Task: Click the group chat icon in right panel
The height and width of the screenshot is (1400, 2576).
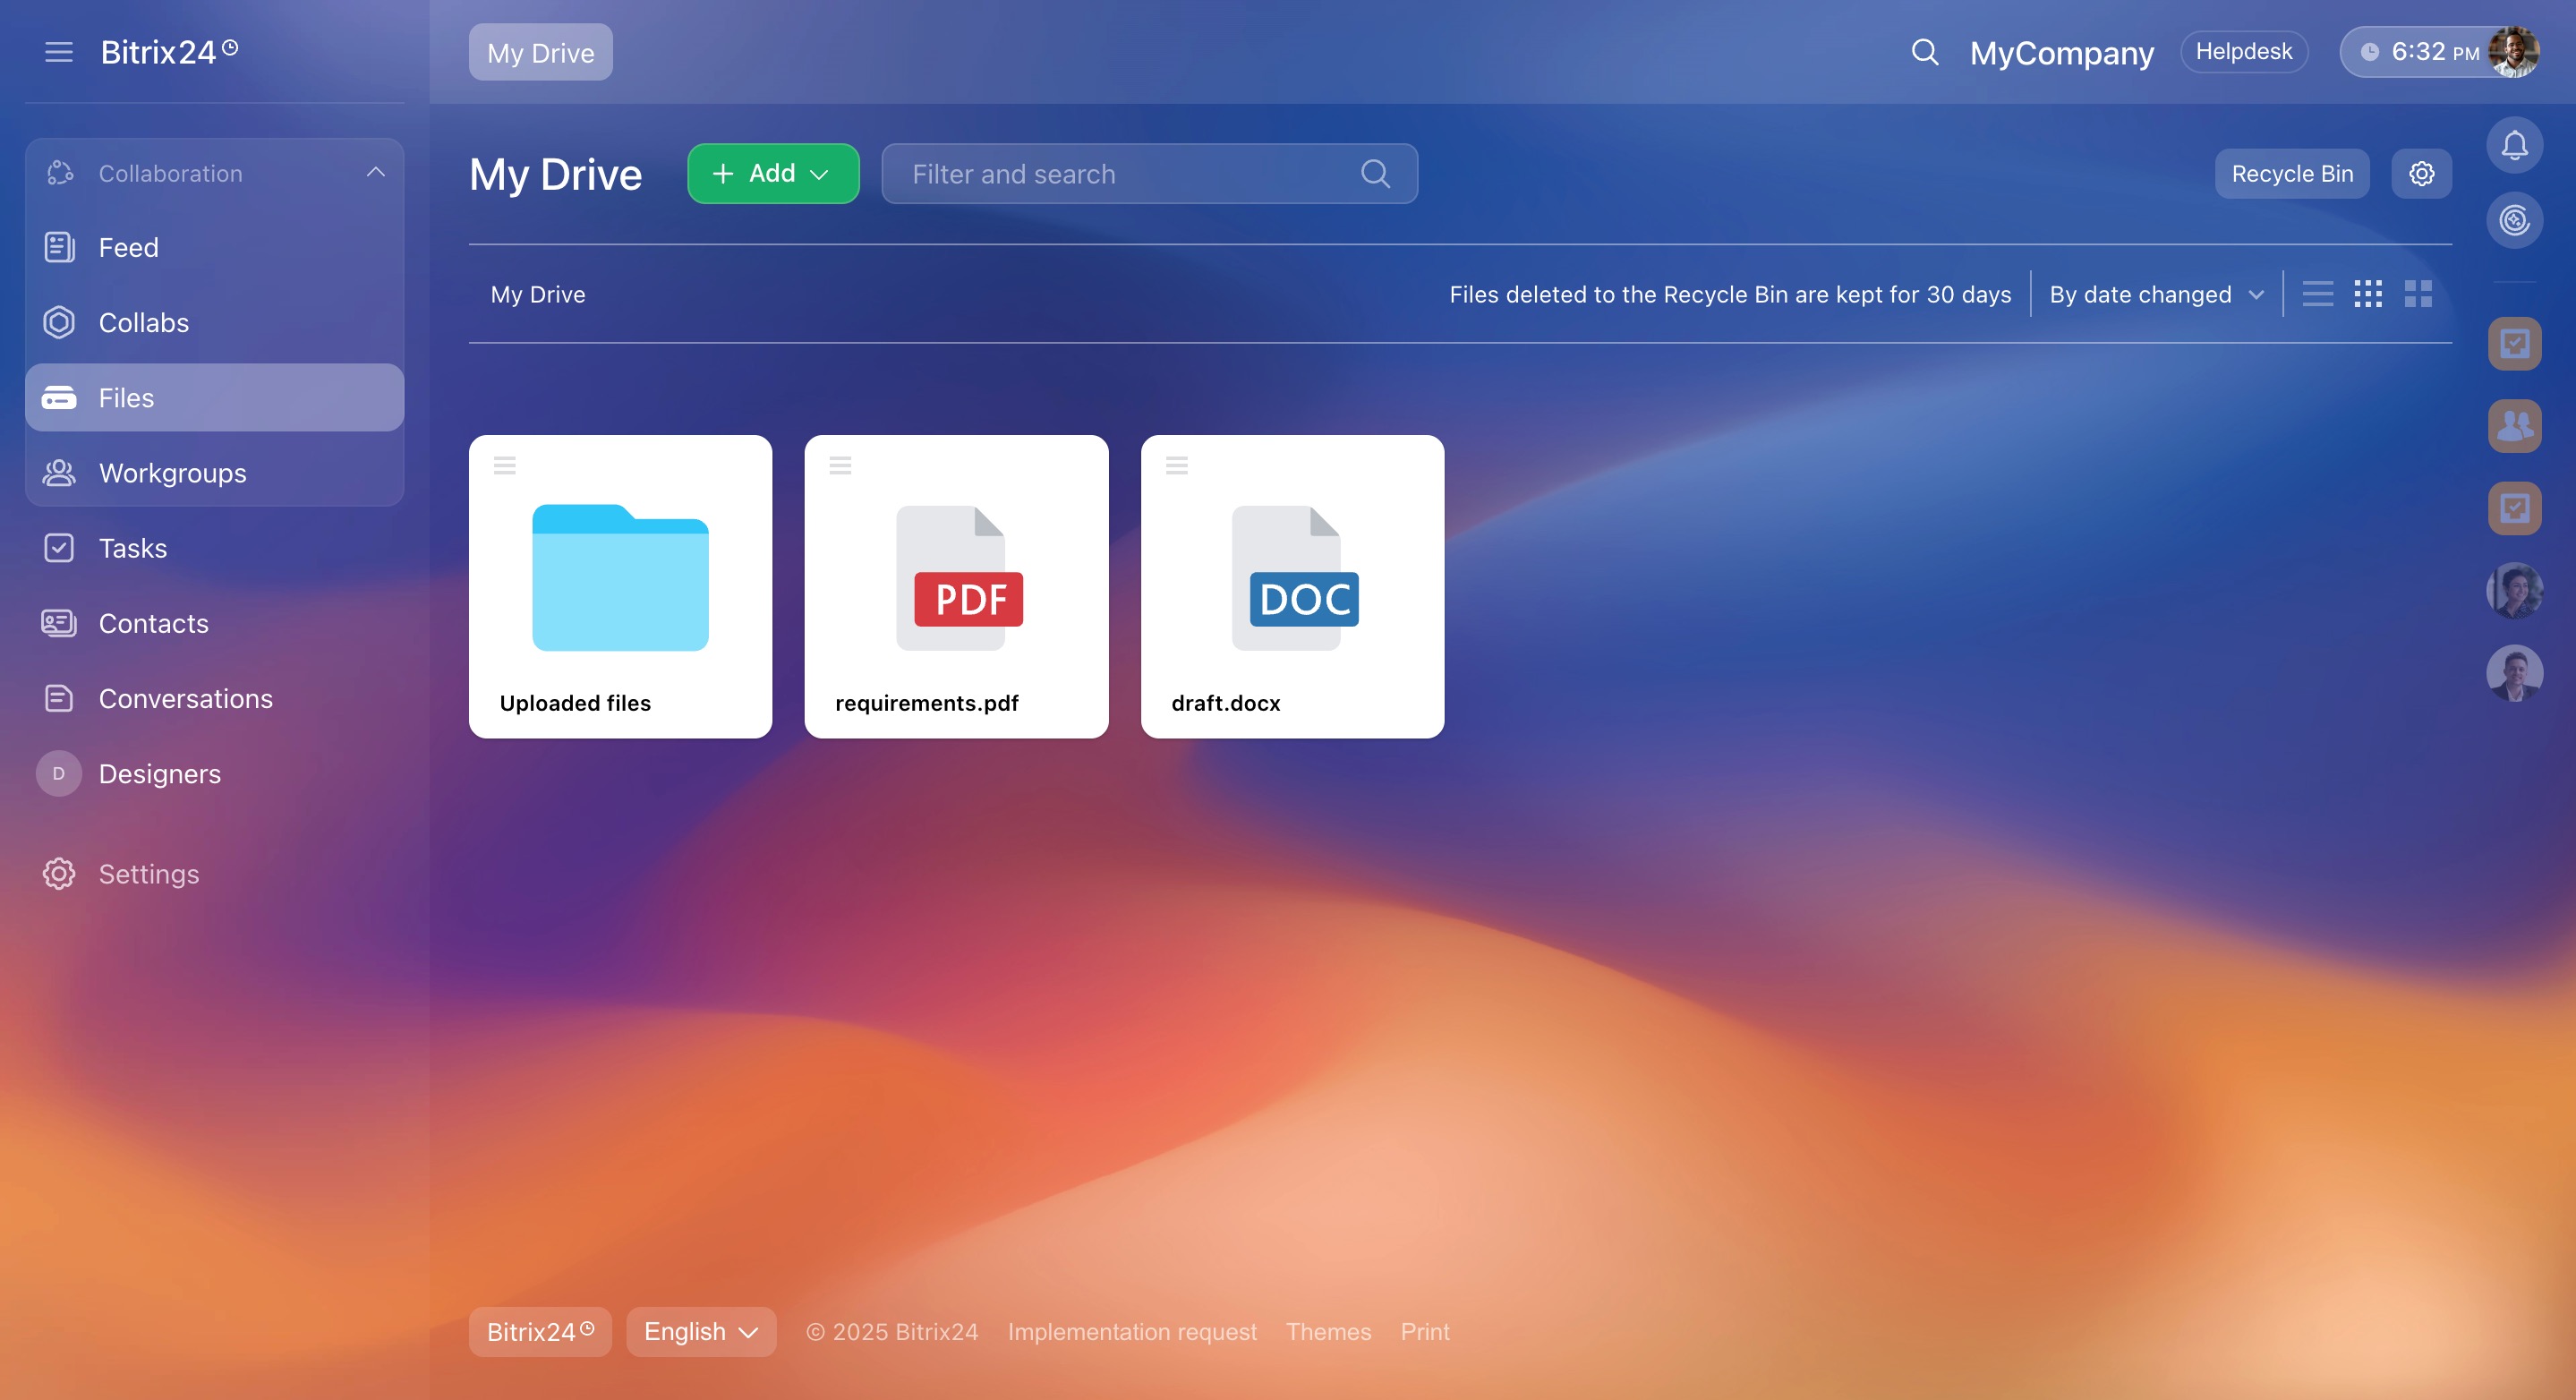Action: coord(2514,426)
